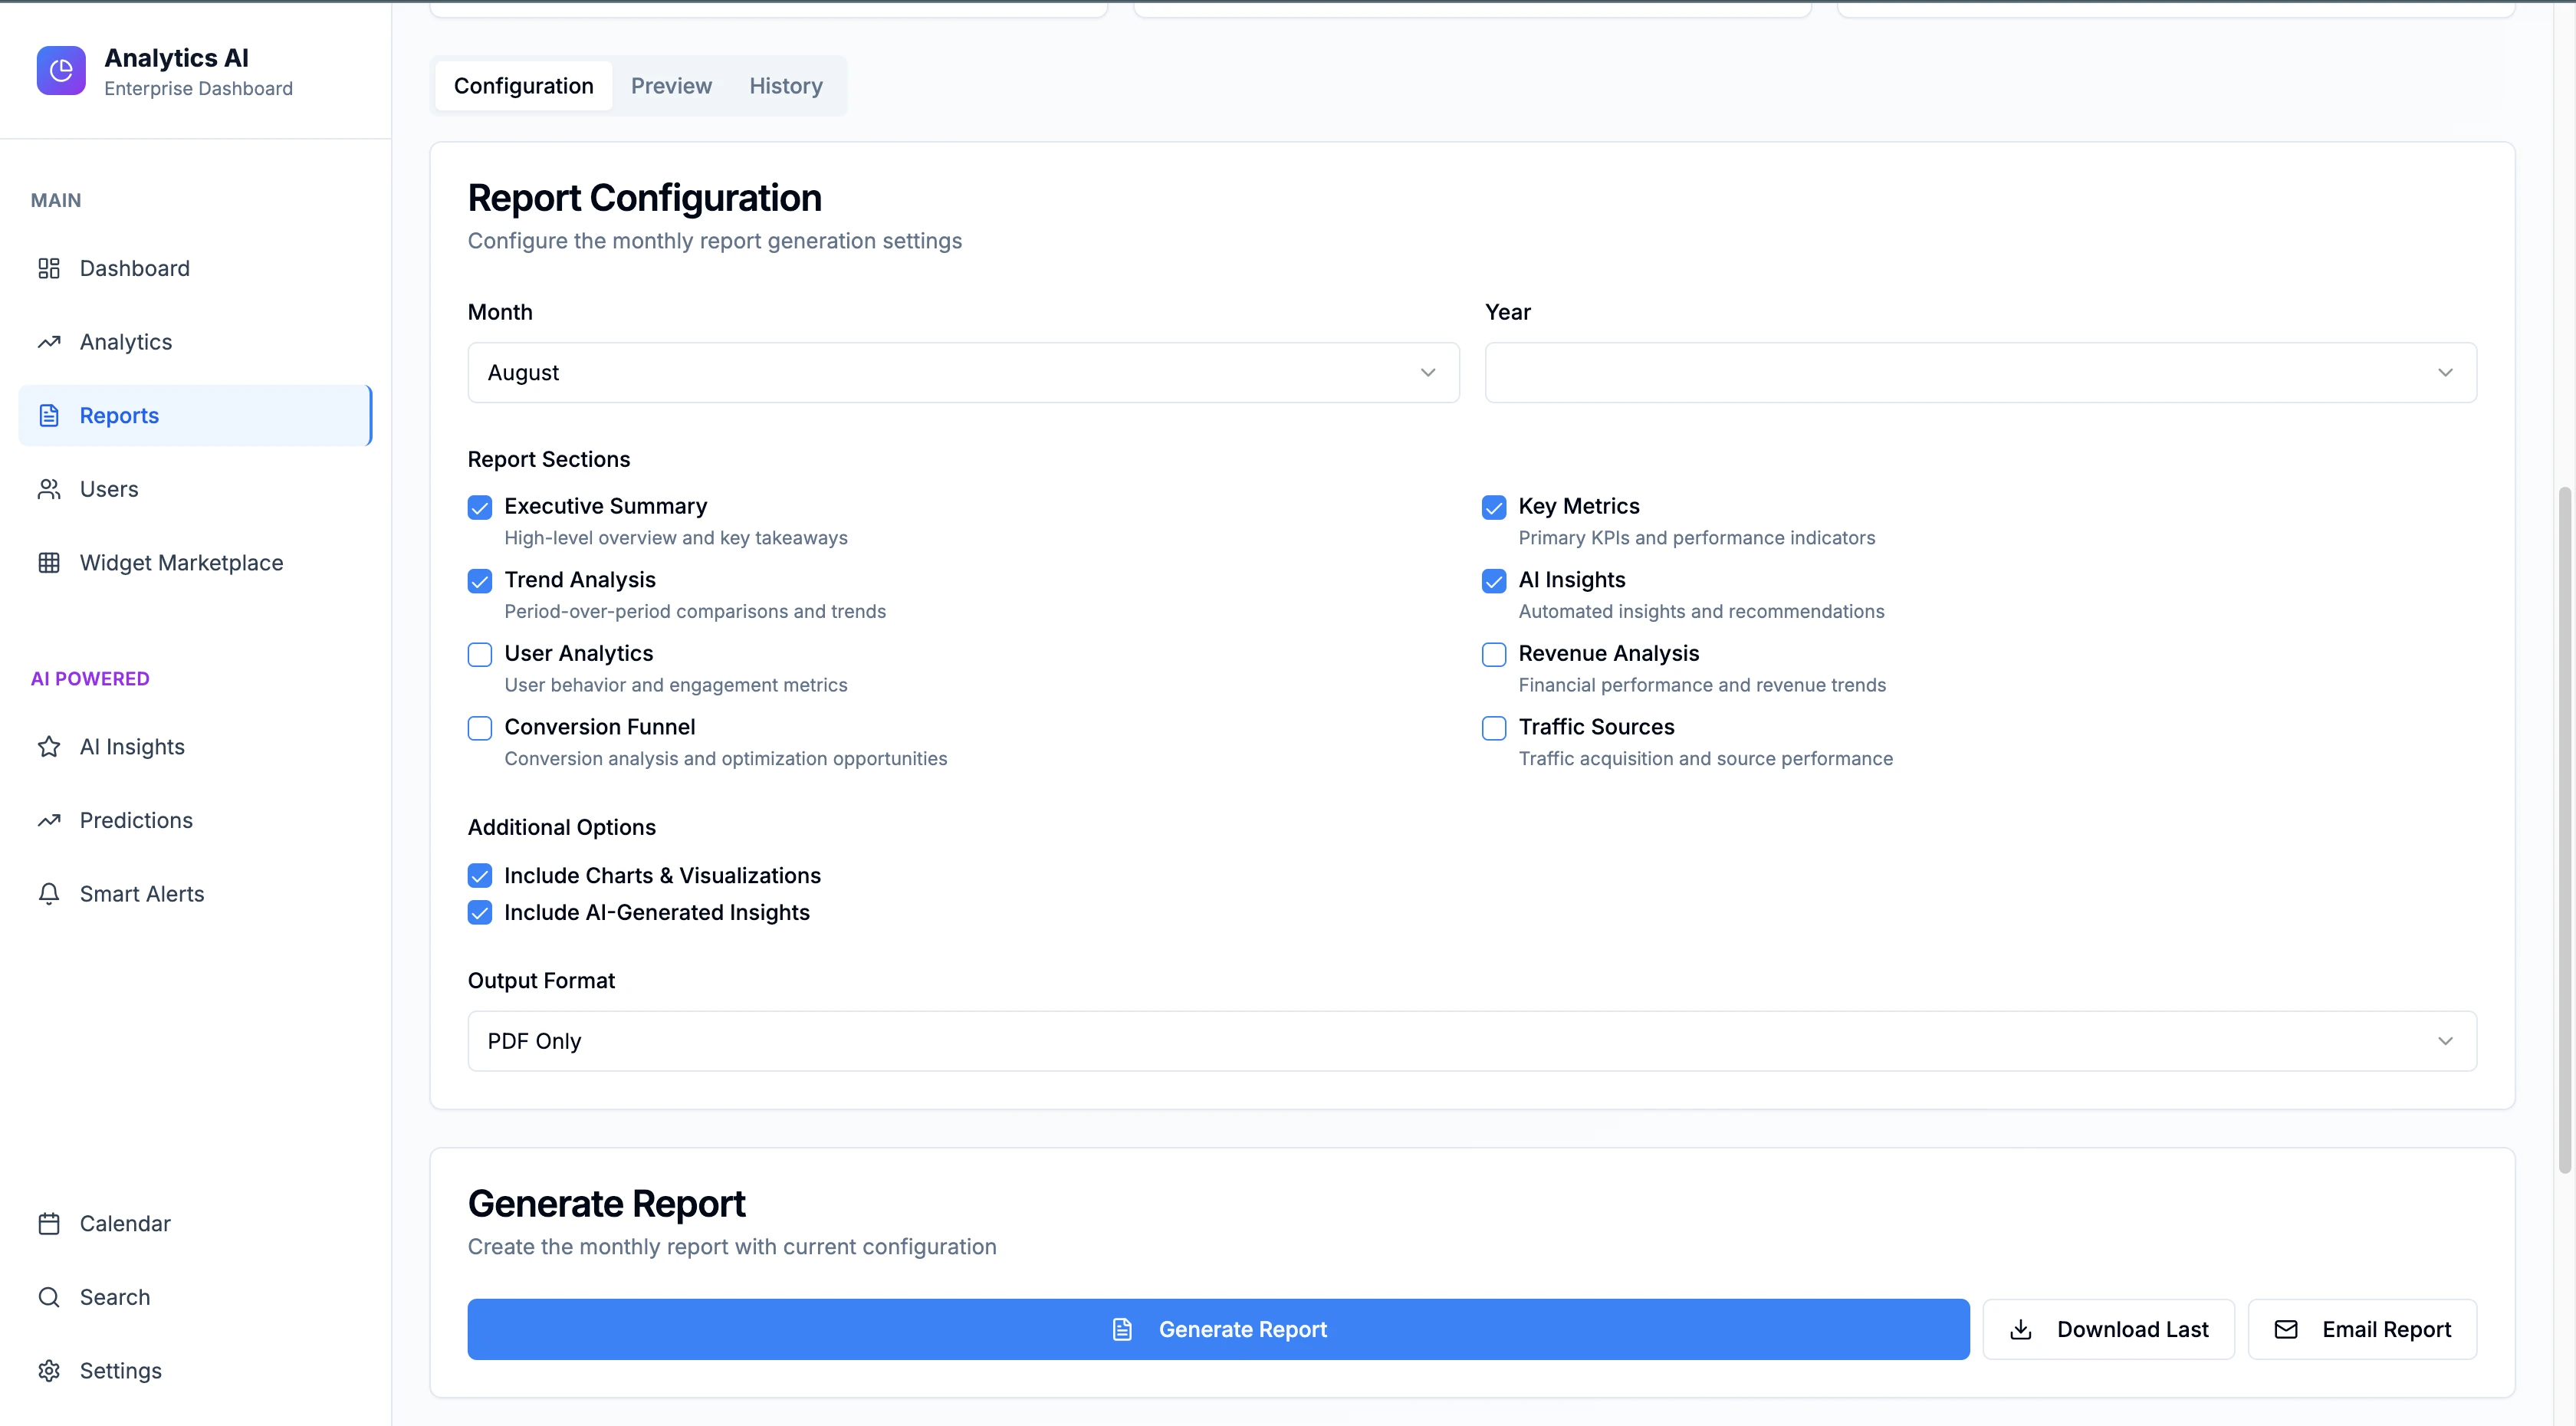This screenshot has width=2576, height=1426.
Task: Toggle Trend Analysis checkbox
Action: (480, 581)
